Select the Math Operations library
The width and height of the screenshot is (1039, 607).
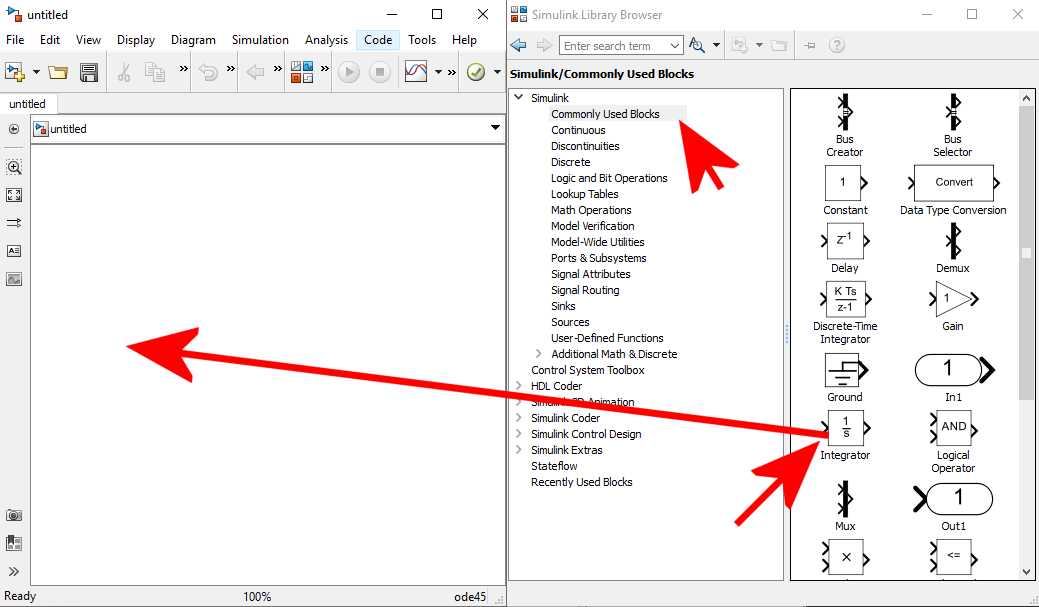591,210
